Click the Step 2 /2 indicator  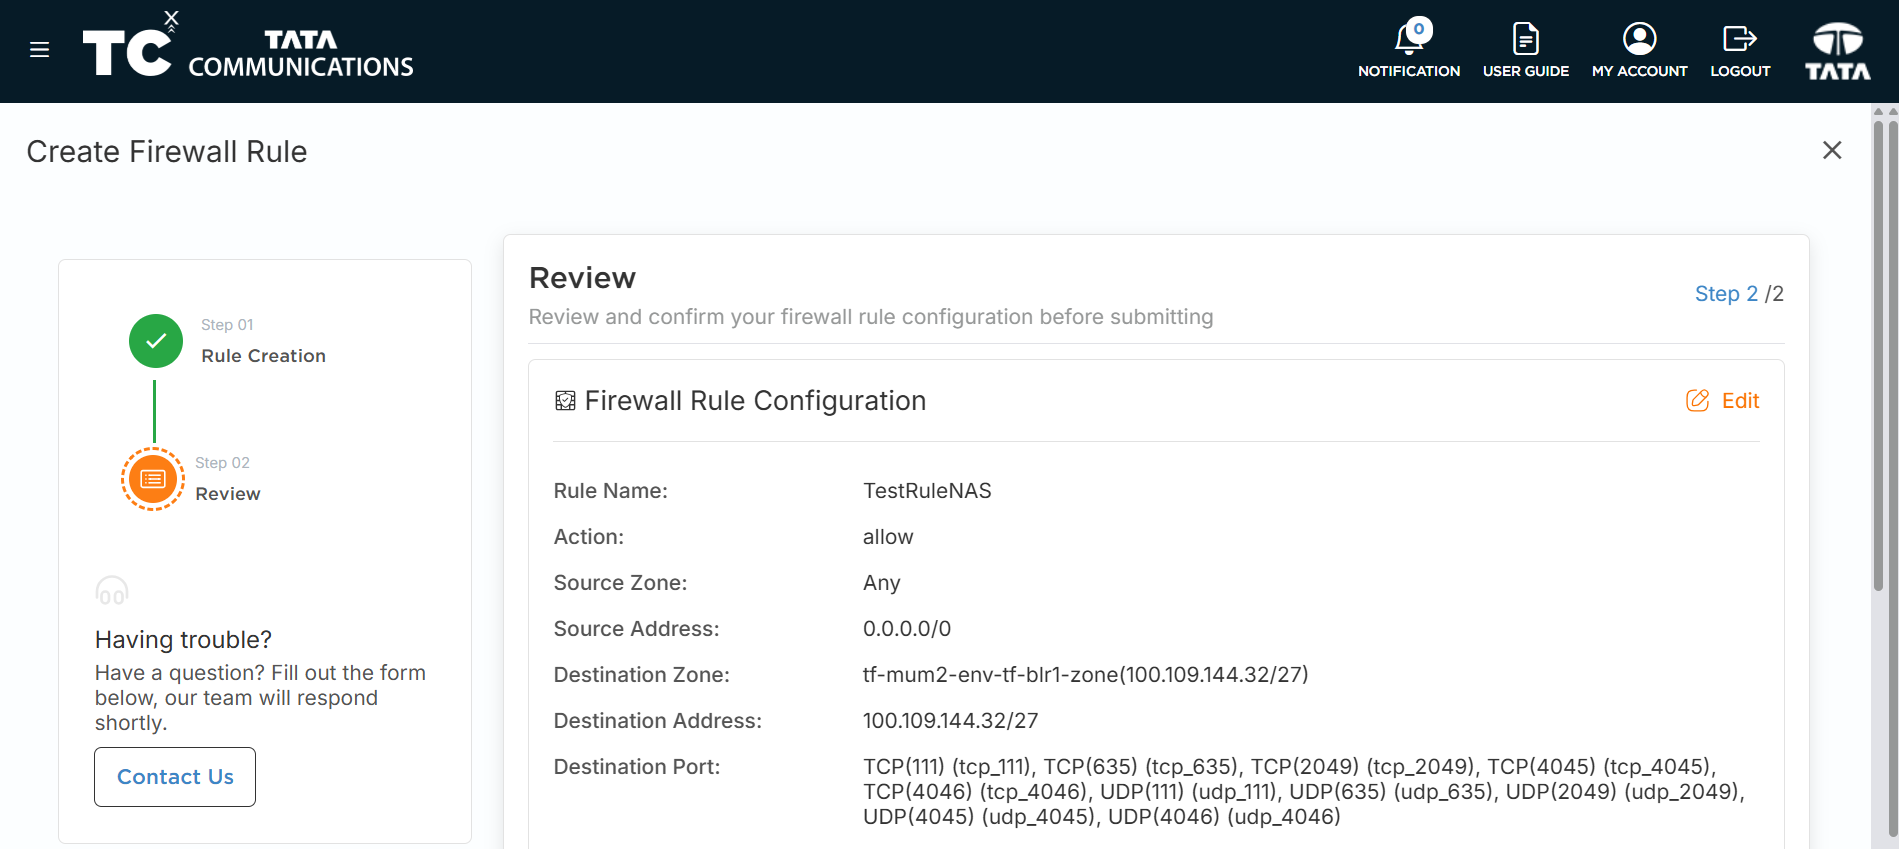coord(1739,294)
